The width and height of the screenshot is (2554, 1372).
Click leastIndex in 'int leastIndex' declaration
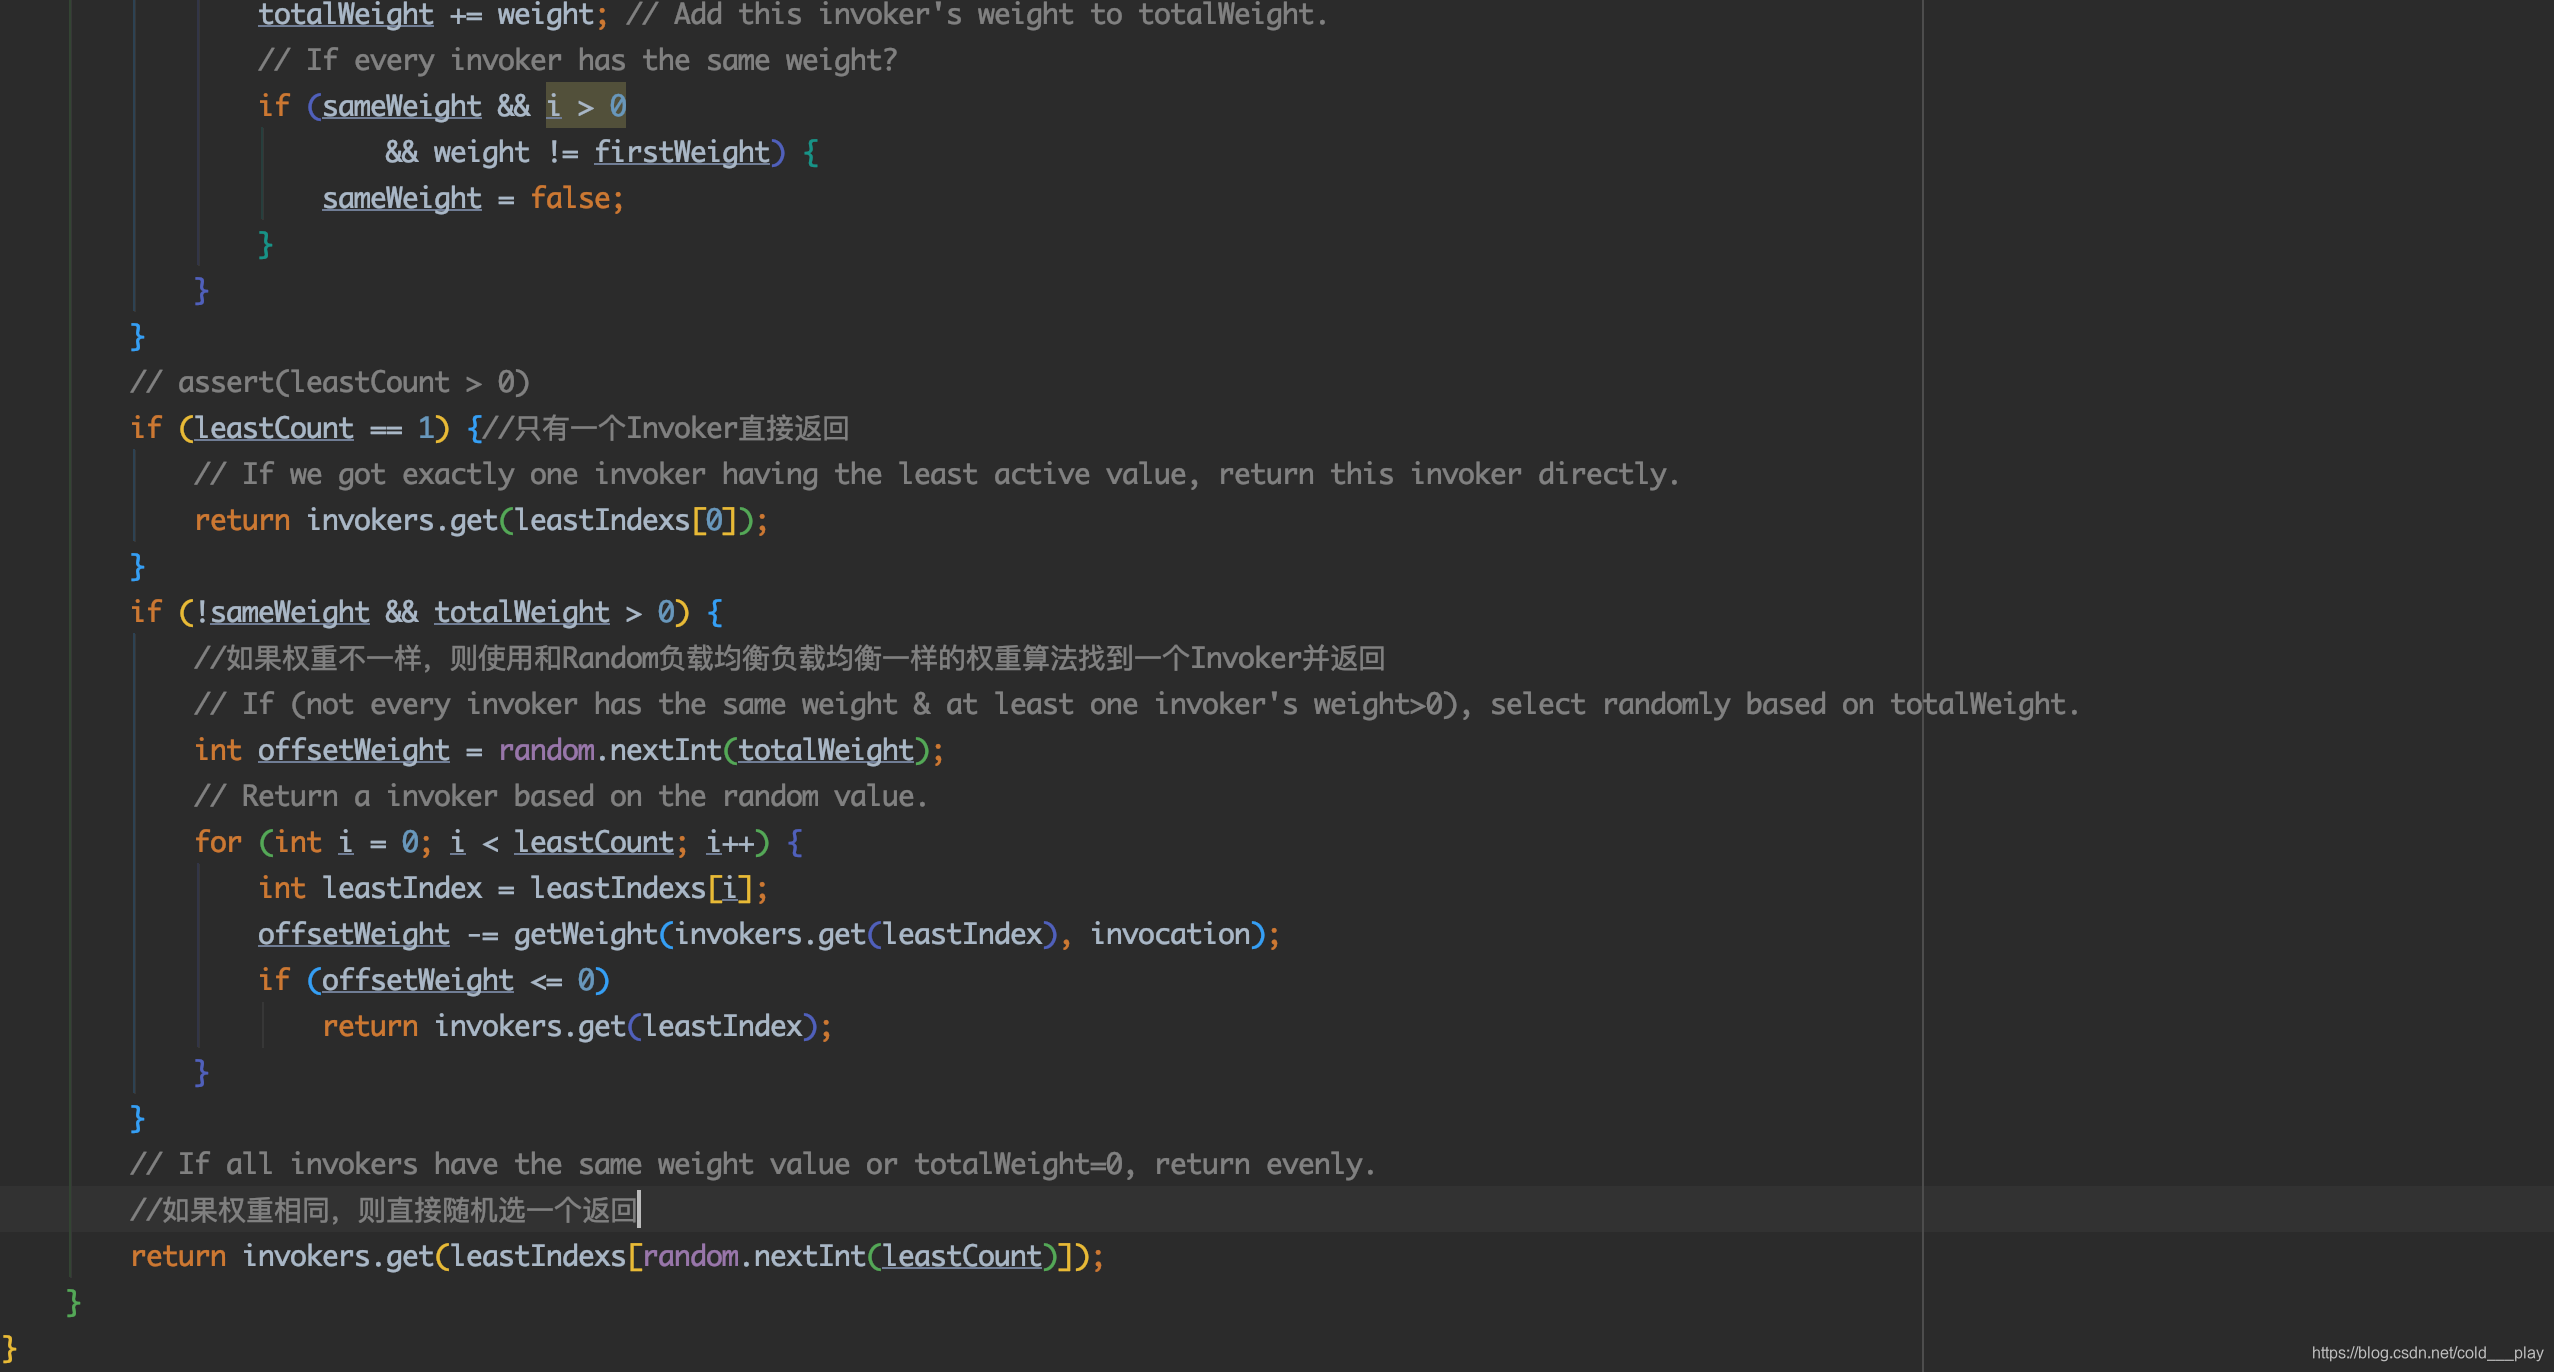[x=402, y=888]
